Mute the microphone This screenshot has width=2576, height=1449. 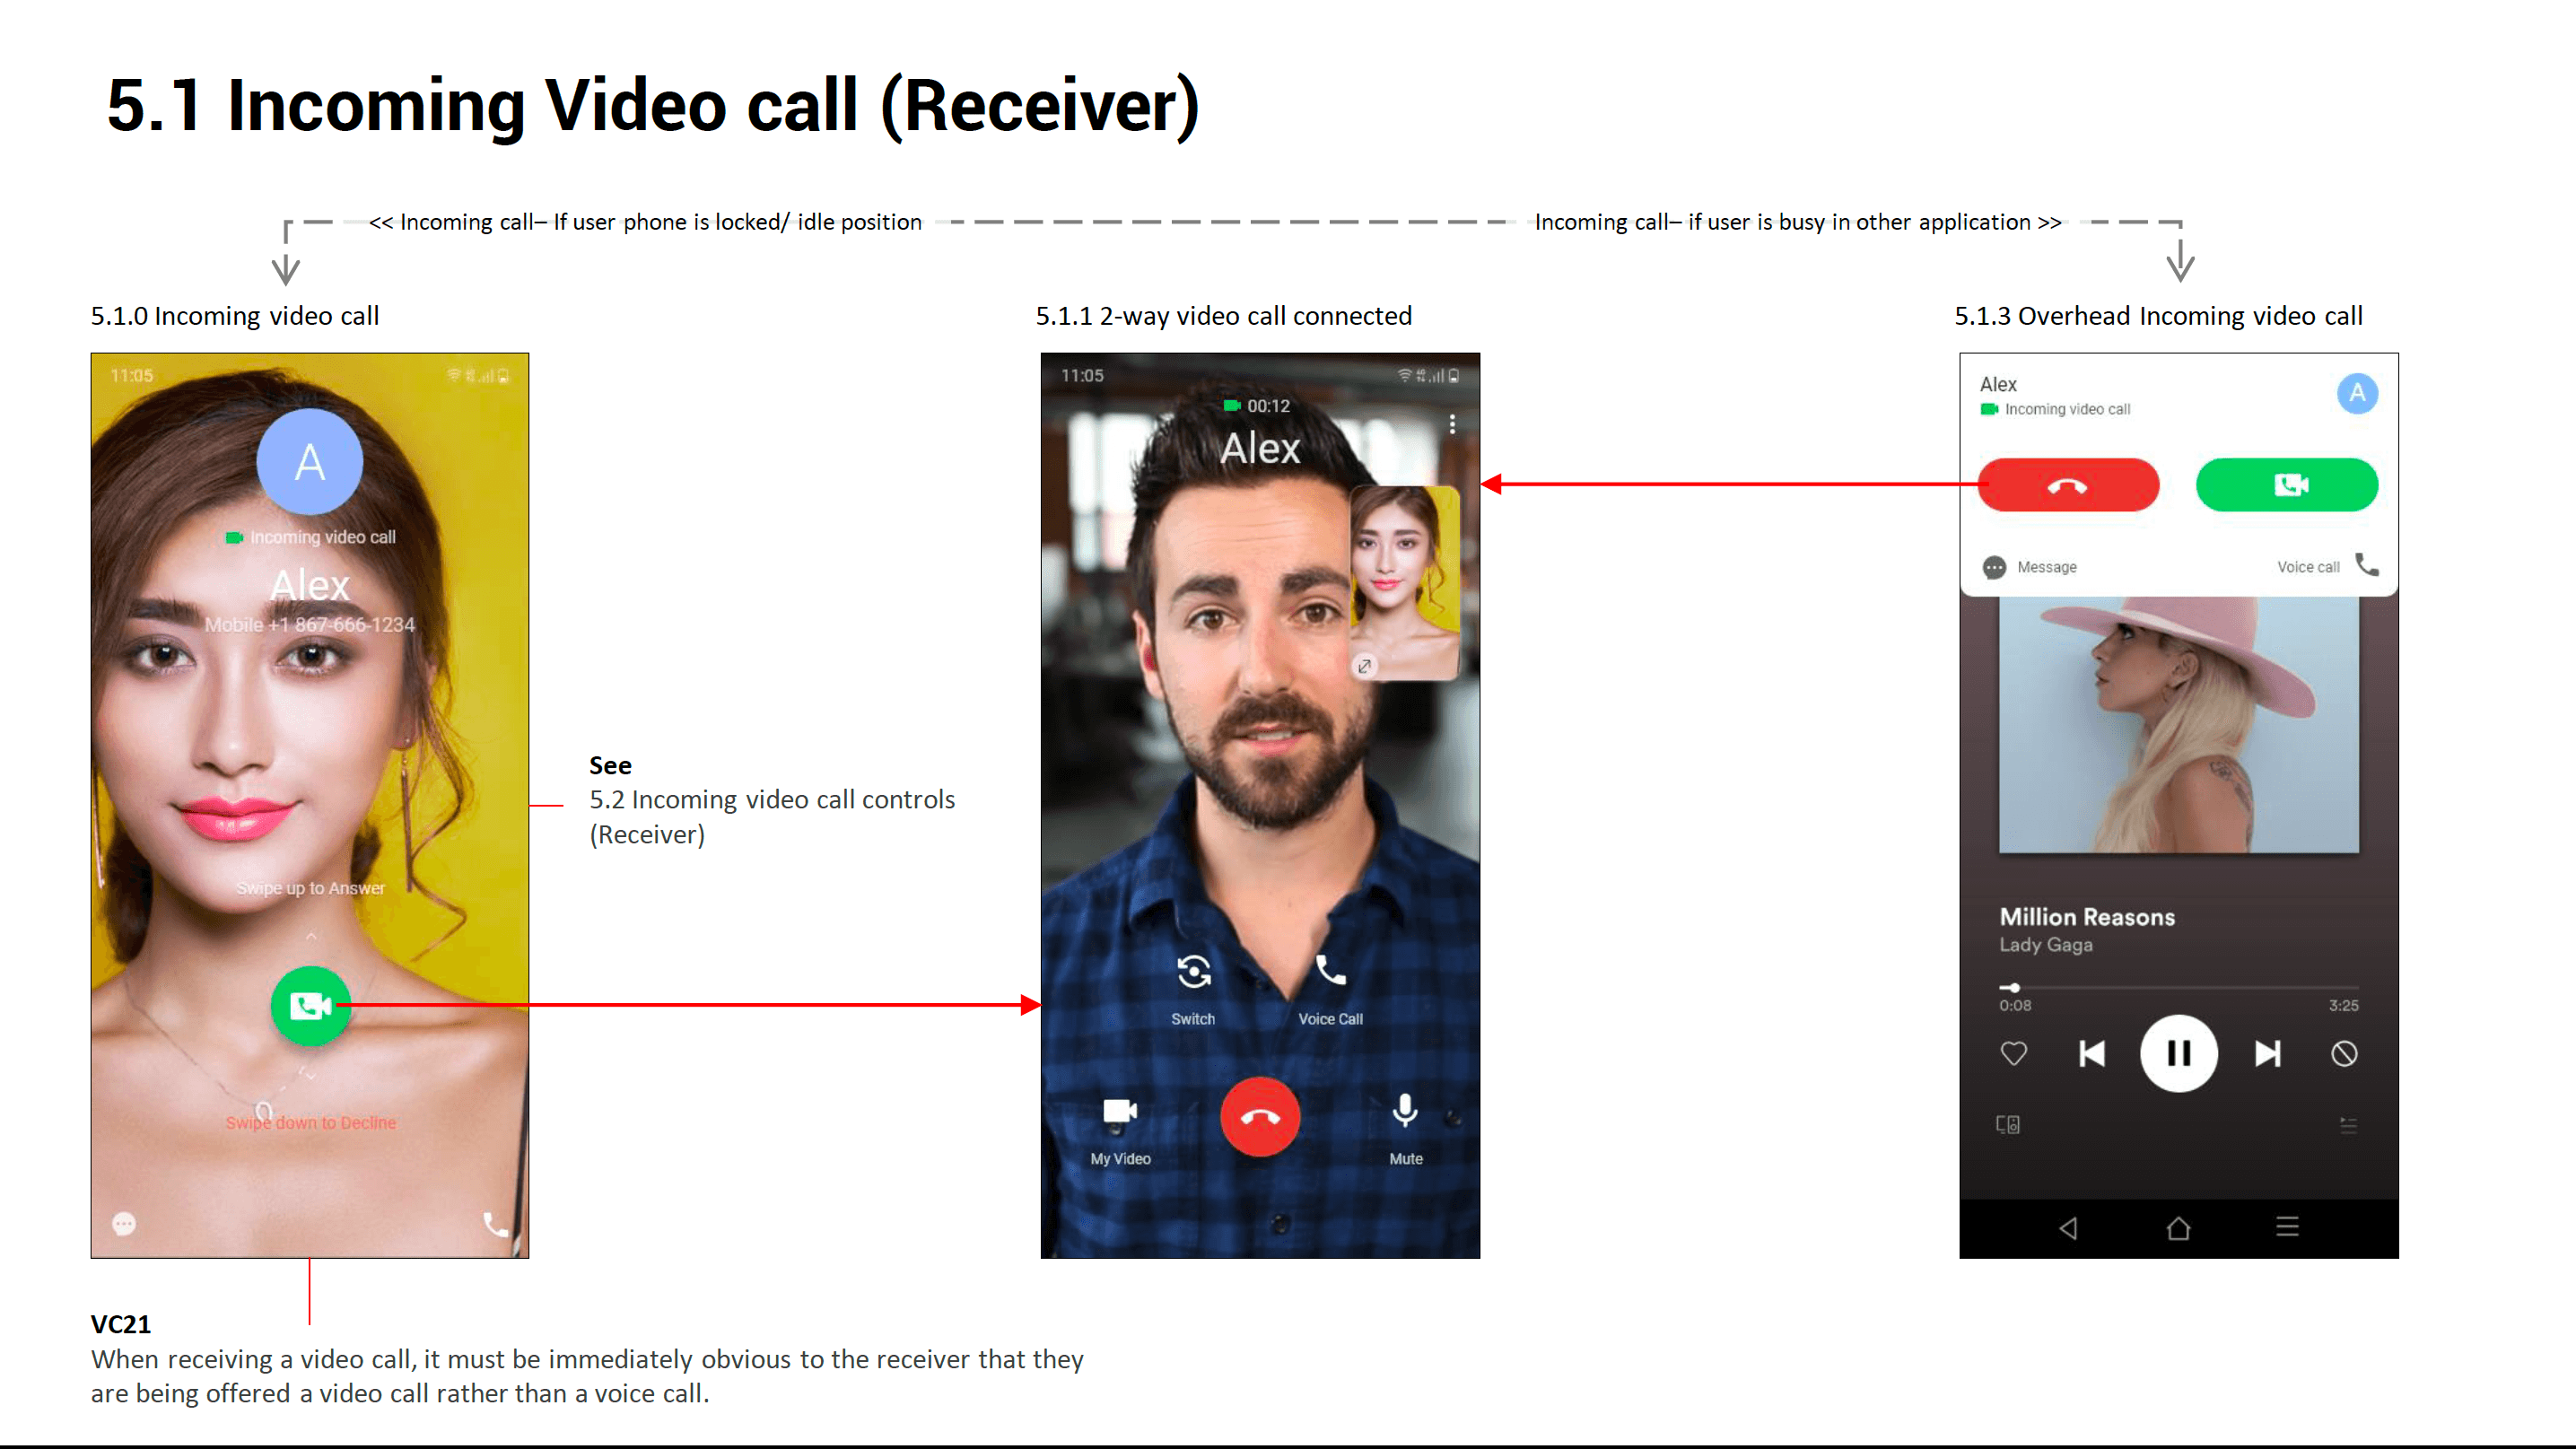coord(1405,1111)
